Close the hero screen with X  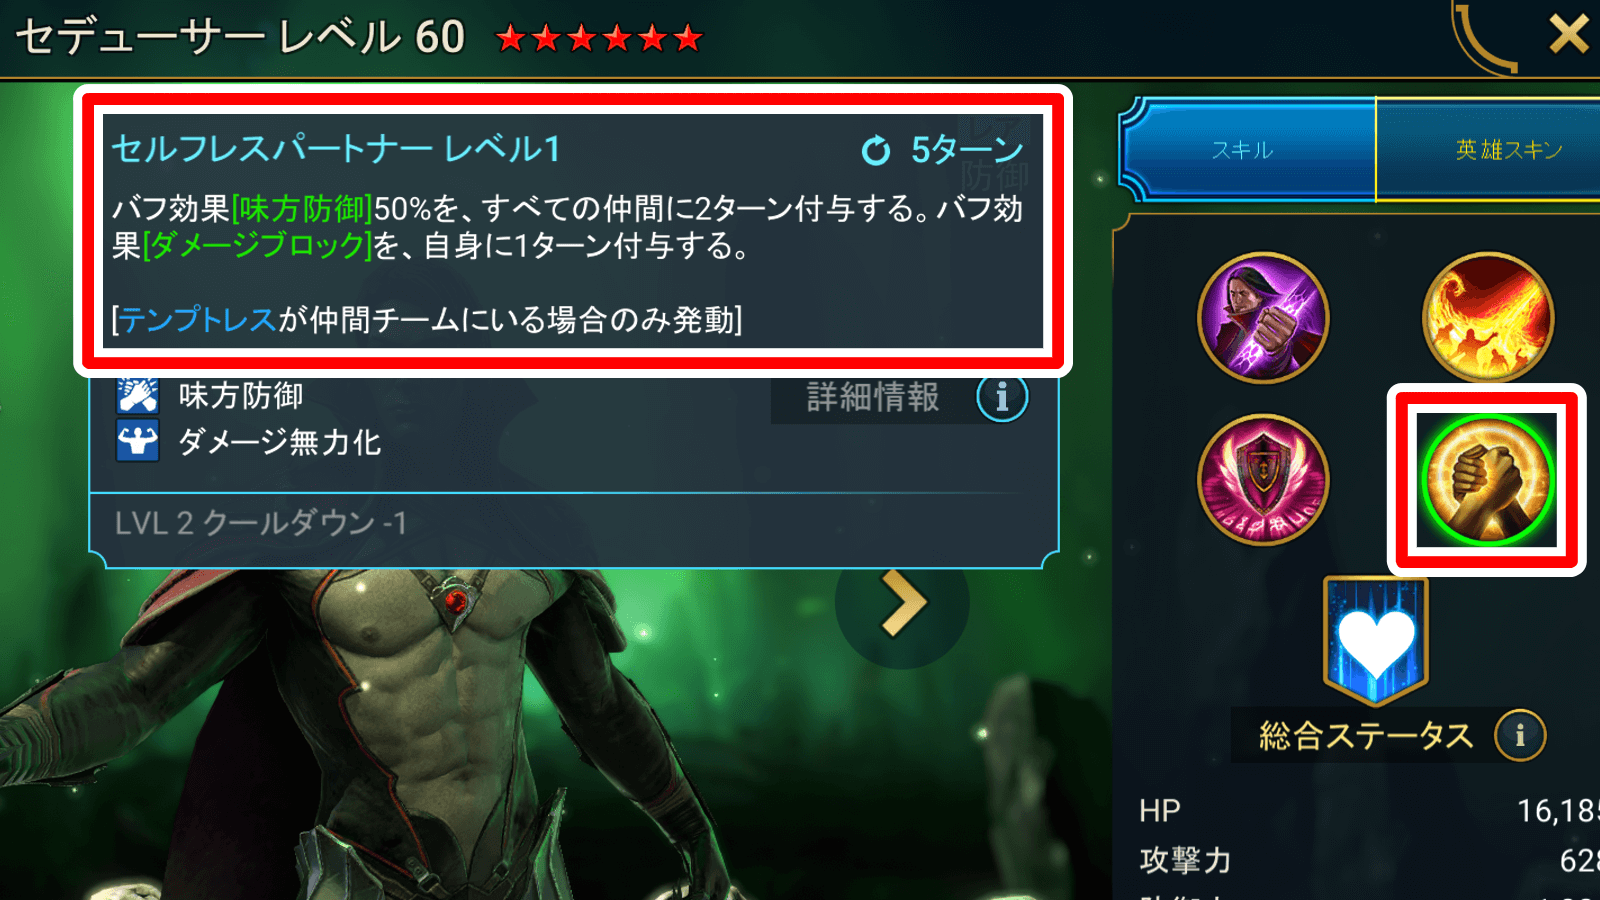tap(1568, 34)
